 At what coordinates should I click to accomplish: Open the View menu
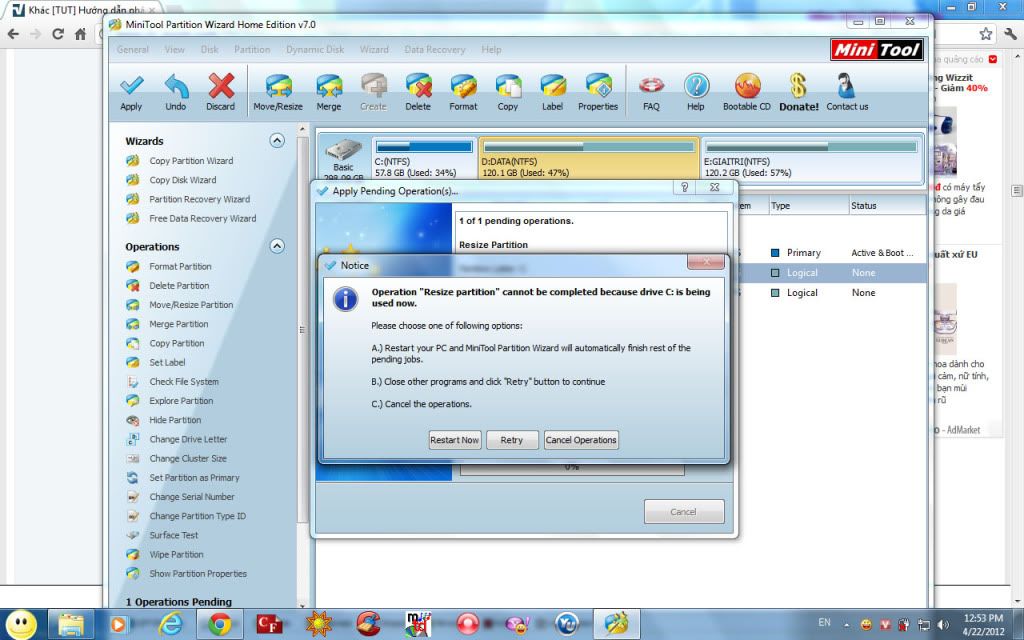174,50
